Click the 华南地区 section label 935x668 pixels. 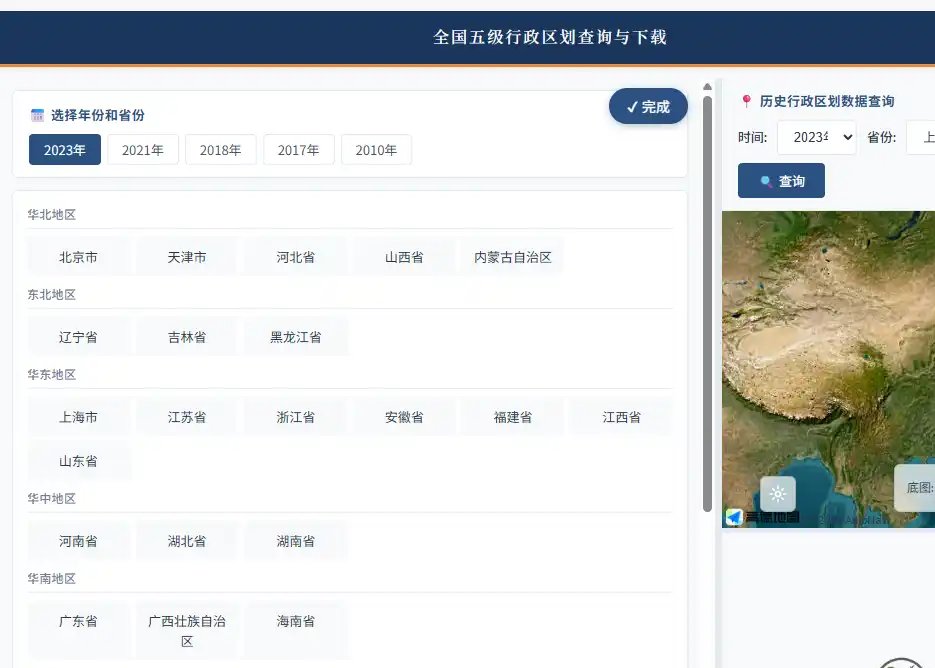(x=51, y=579)
